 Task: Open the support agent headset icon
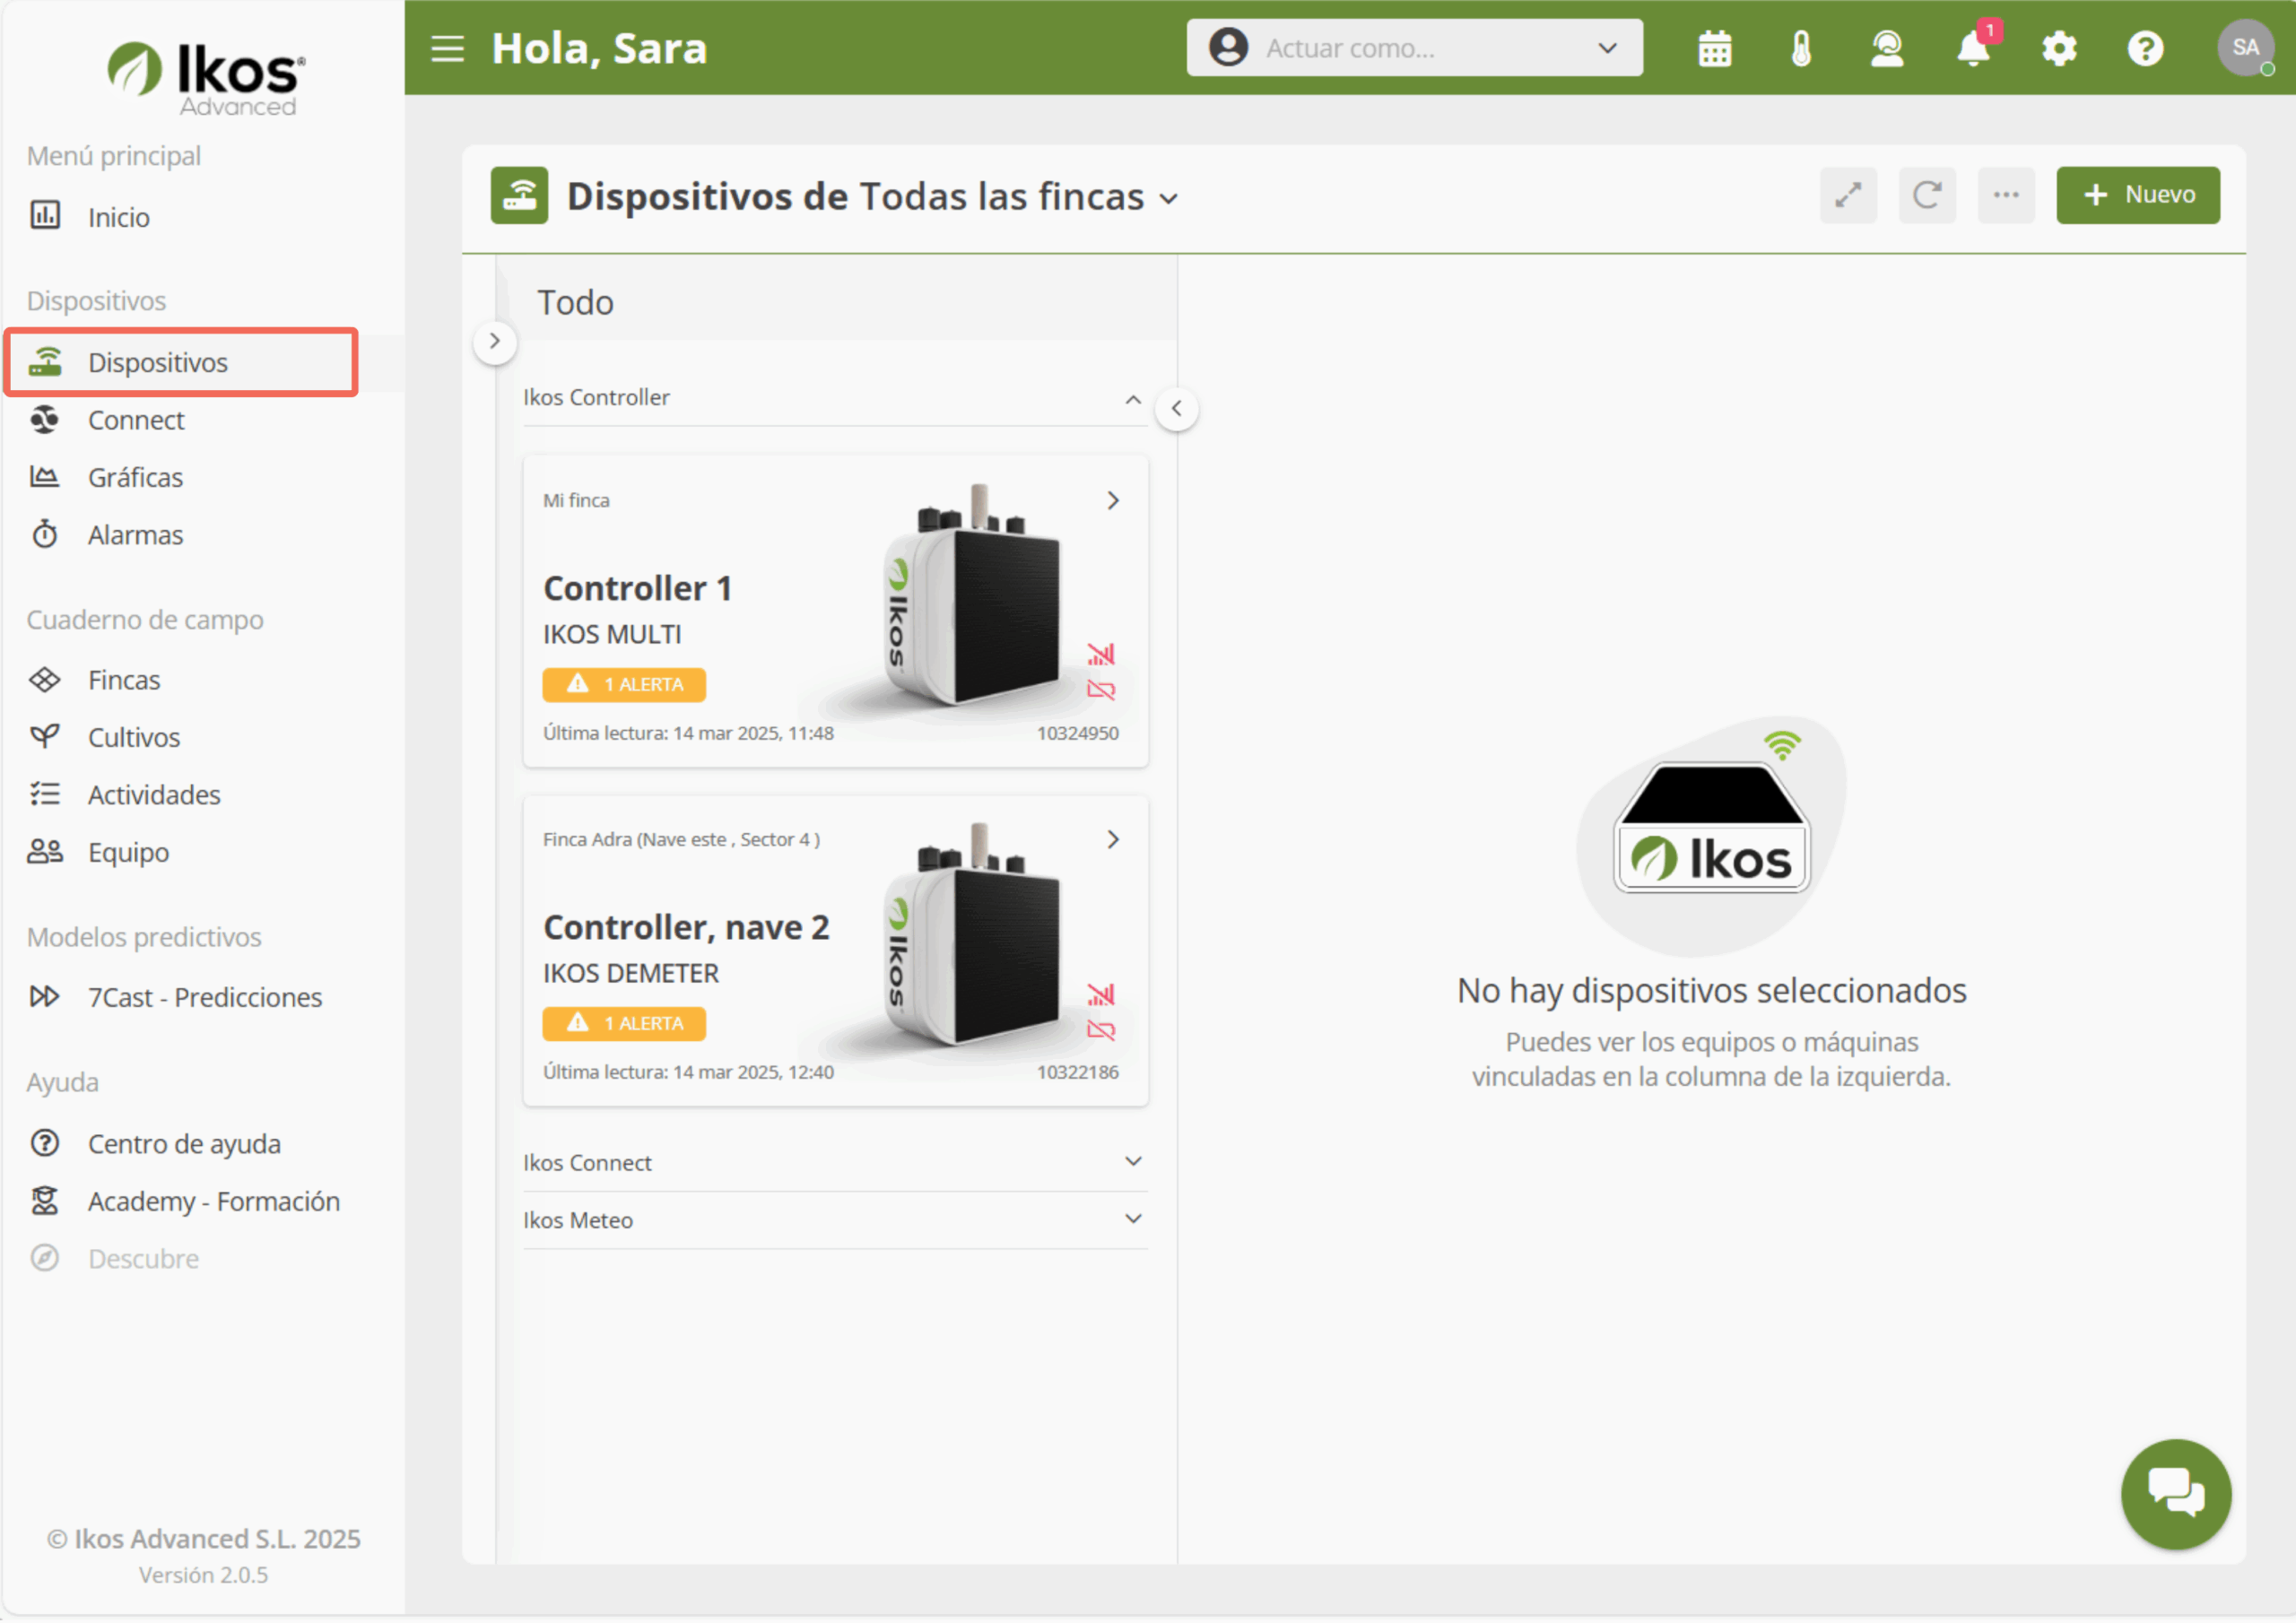(1886, 48)
